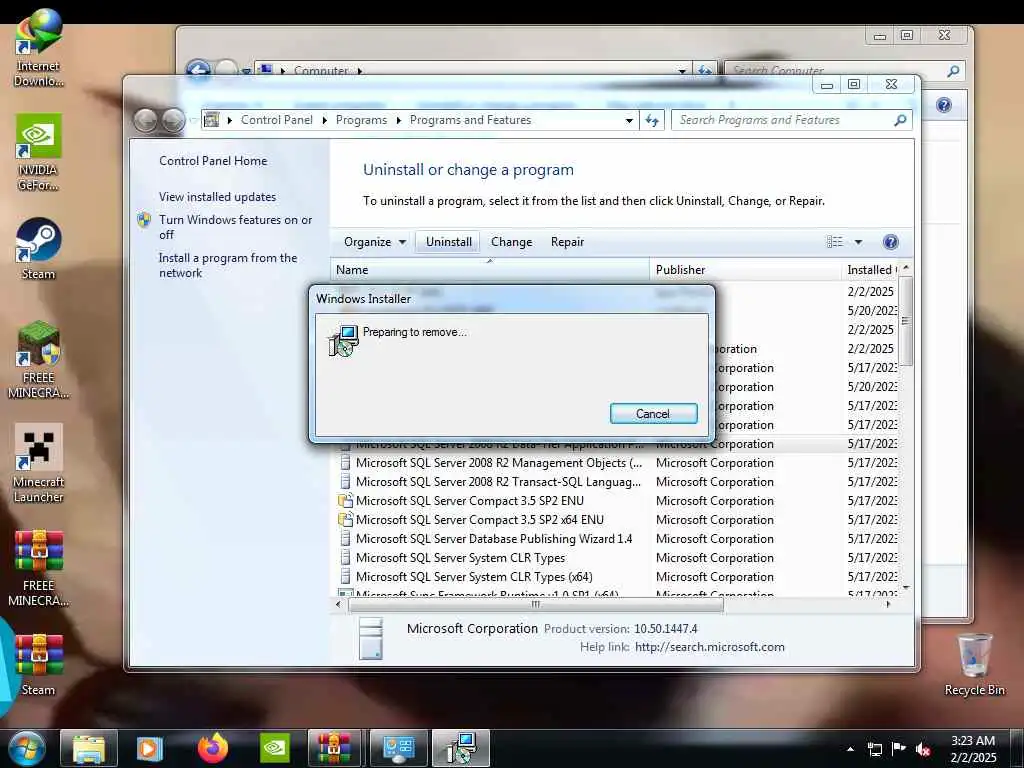Click Repair in the programs toolbar
The width and height of the screenshot is (1024, 768).
pyautogui.click(x=567, y=242)
